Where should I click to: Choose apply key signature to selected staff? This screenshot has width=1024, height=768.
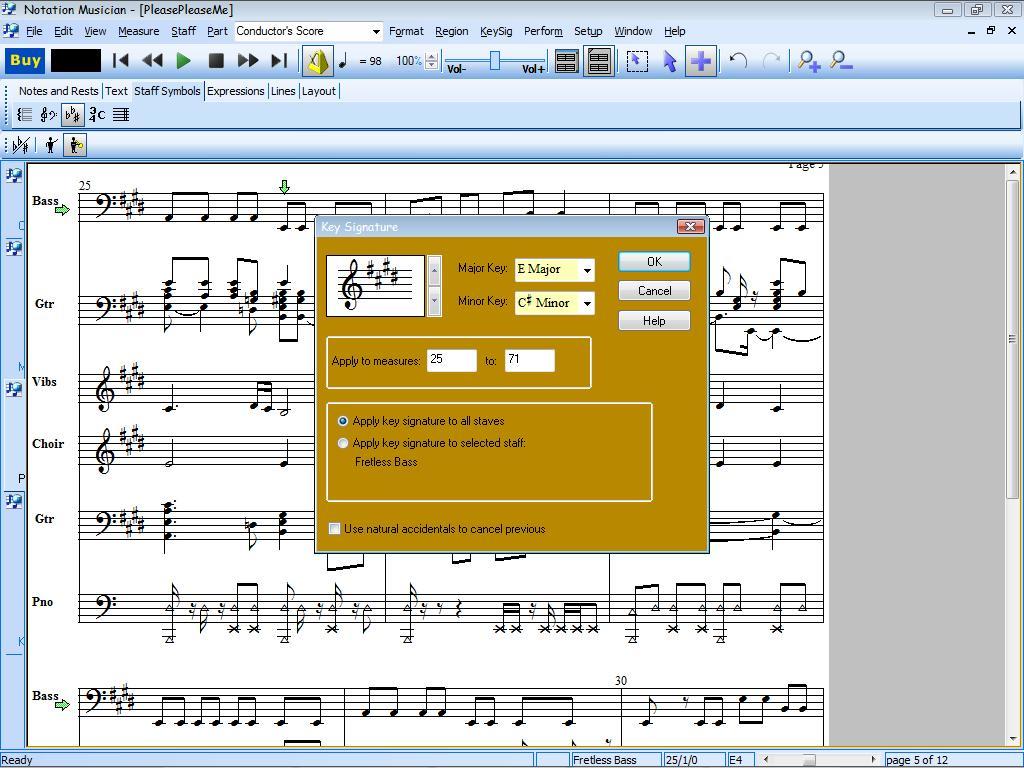click(343, 443)
